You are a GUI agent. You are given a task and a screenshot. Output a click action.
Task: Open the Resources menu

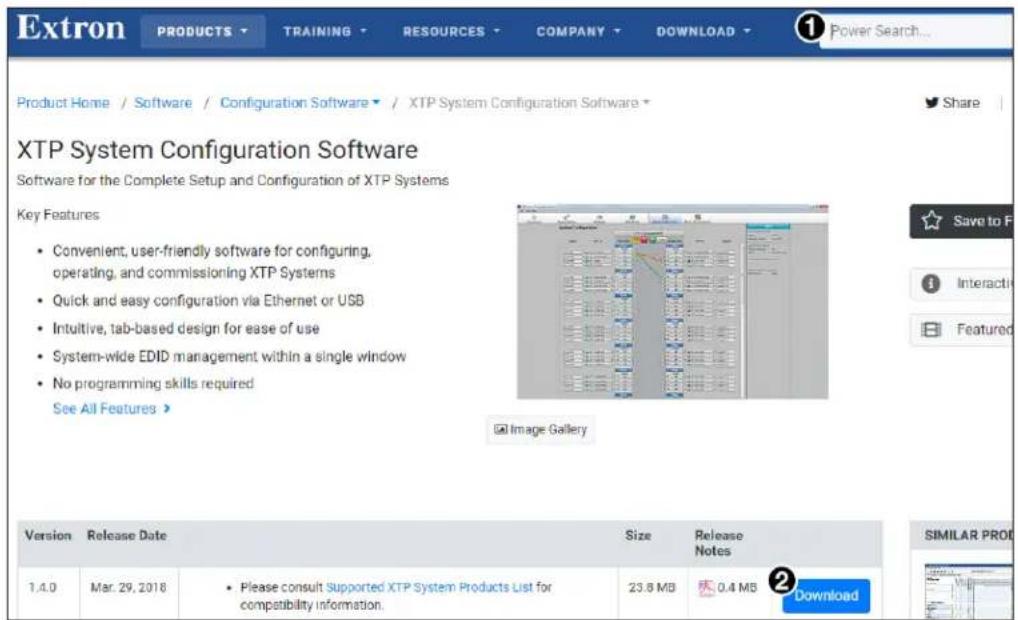pyautogui.click(x=452, y=31)
